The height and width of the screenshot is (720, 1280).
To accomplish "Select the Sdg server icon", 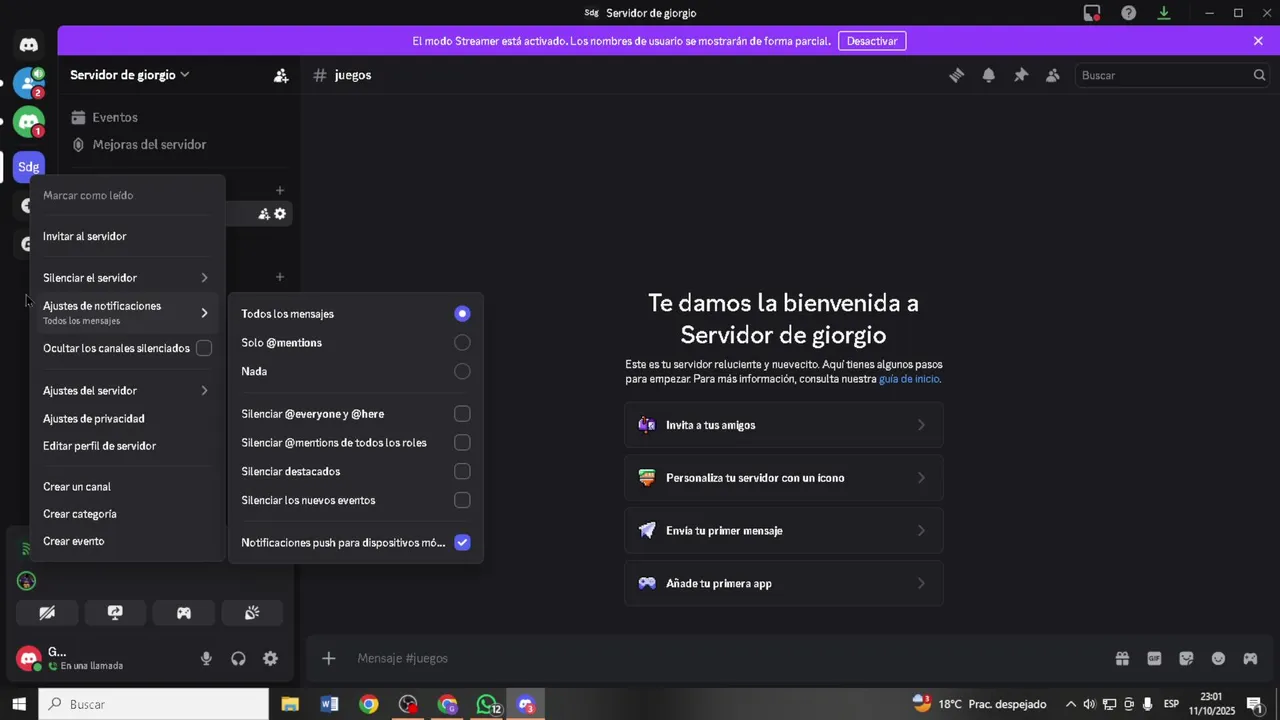I will (x=29, y=167).
